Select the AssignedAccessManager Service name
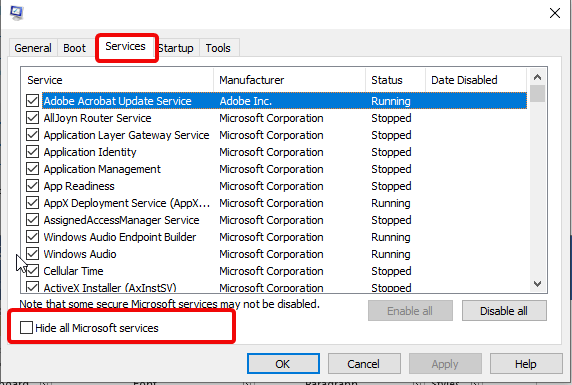 pos(121,220)
